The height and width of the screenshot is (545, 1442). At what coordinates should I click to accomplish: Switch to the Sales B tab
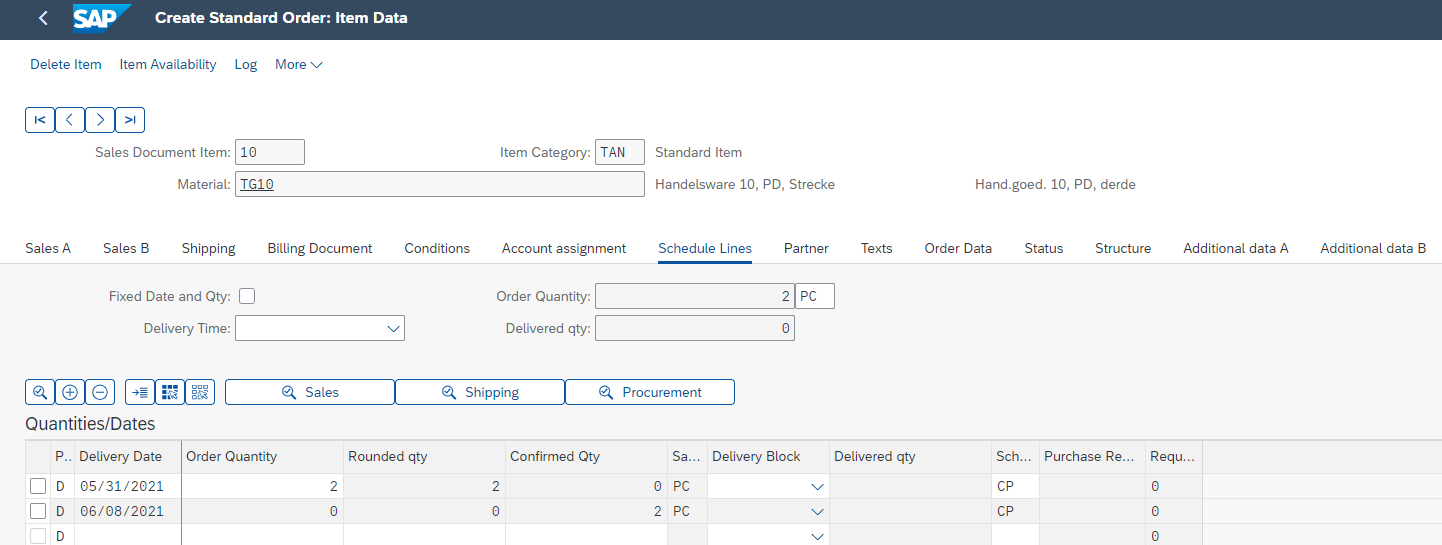point(126,248)
